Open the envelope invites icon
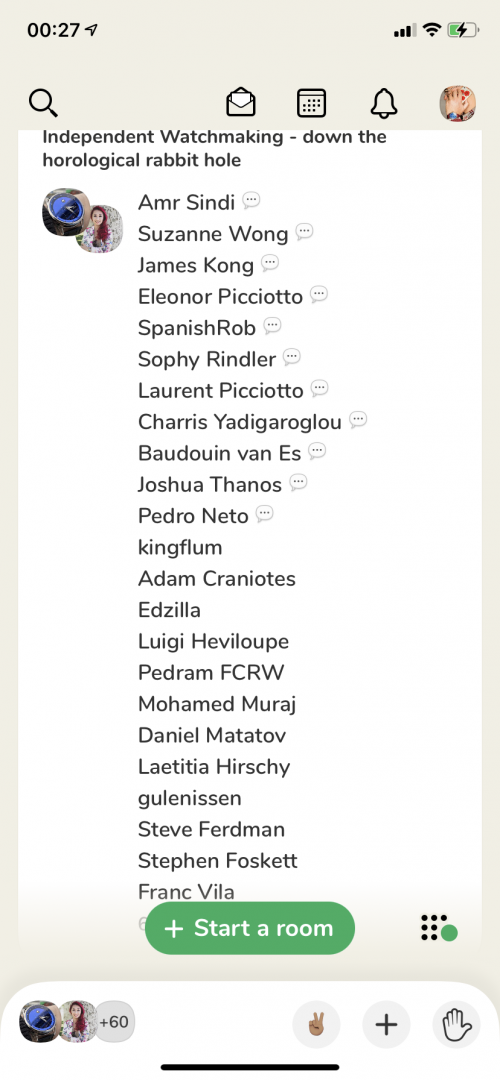The width and height of the screenshot is (500, 1080). click(241, 103)
